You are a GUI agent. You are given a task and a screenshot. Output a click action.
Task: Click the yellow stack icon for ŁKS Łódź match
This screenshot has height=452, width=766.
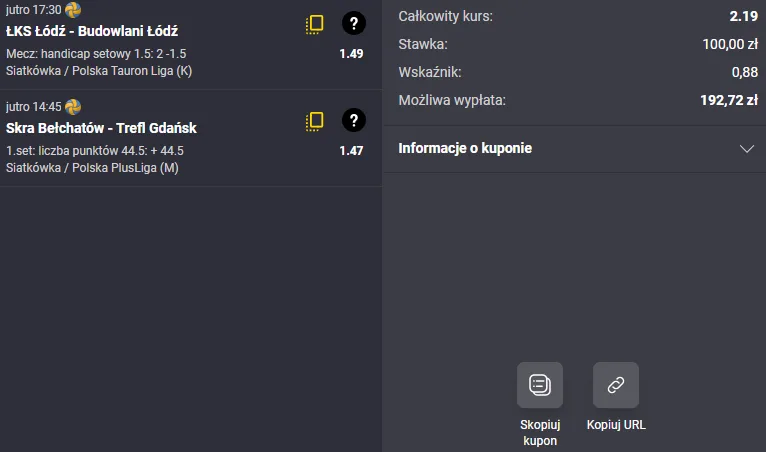click(x=315, y=25)
